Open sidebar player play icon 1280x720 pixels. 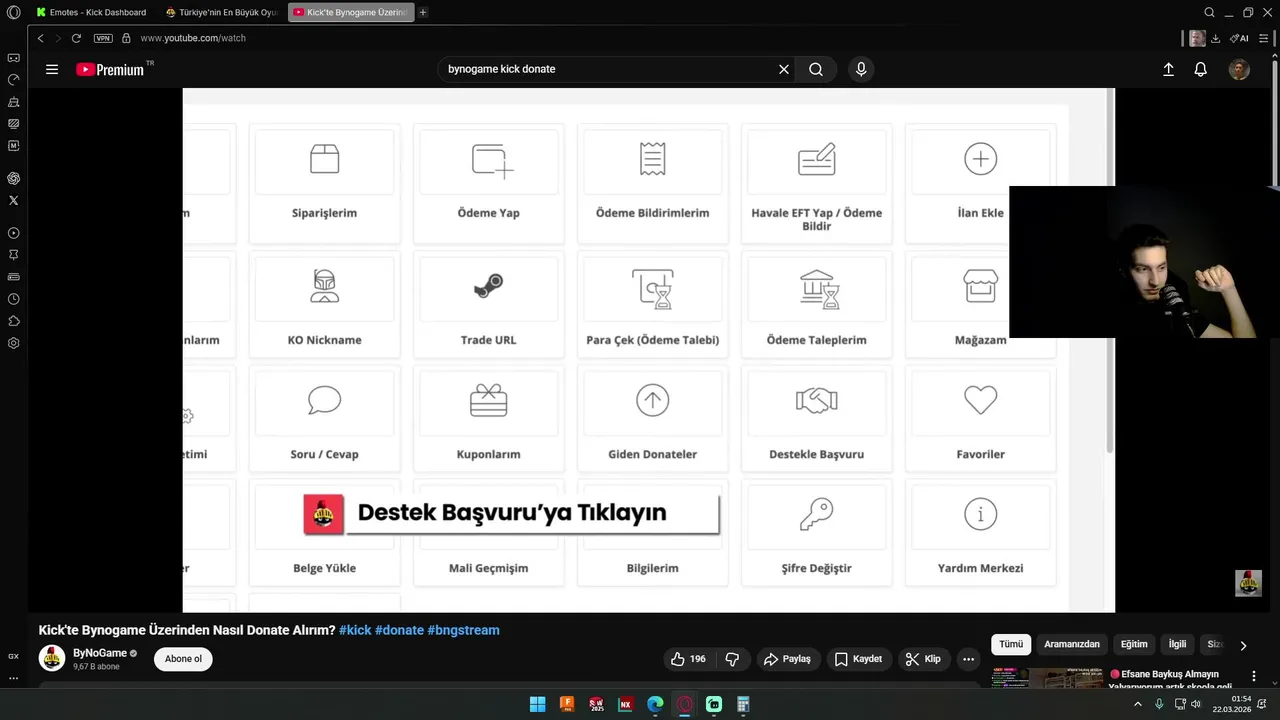[x=13, y=233]
